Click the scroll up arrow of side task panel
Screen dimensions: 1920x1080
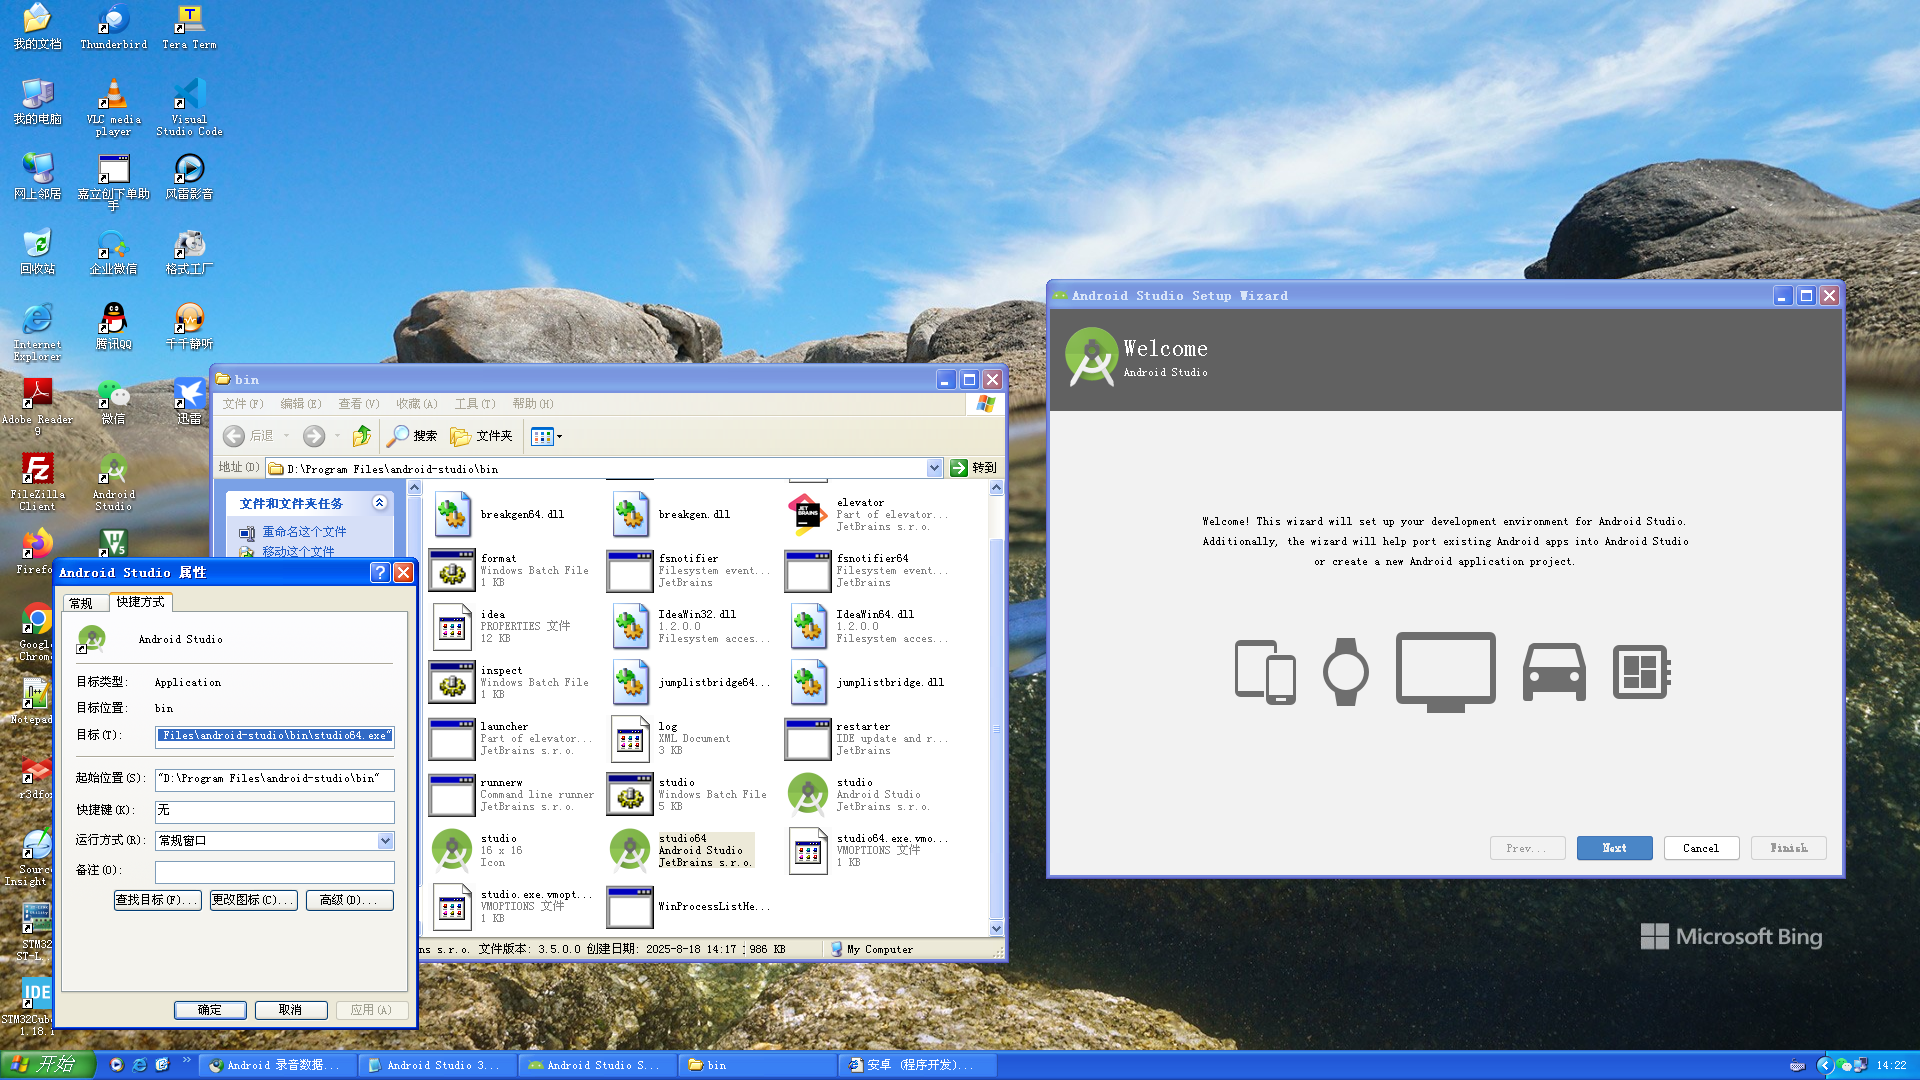coord(415,487)
